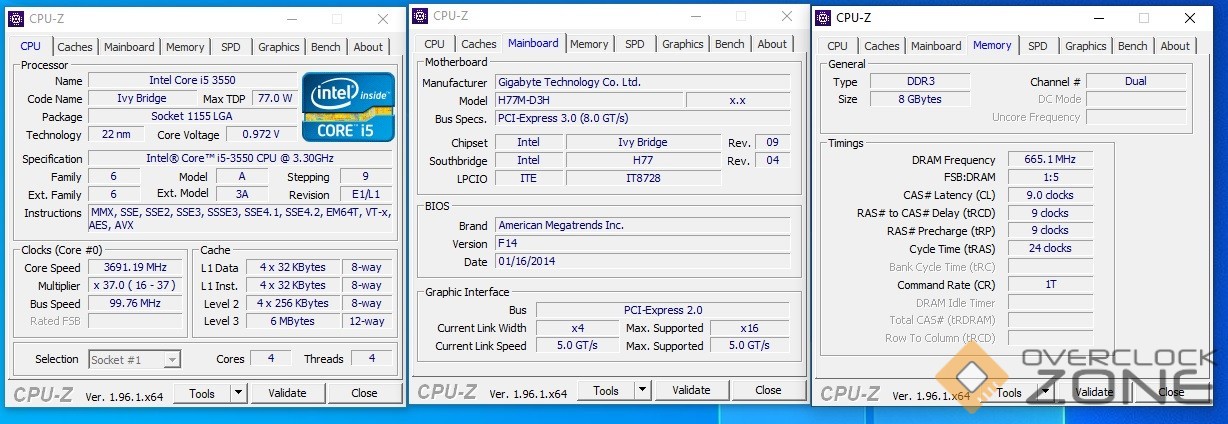Screen dimensions: 1228x424
Task: Click the Bus Speed value 99.76 MHz
Action: (136, 304)
